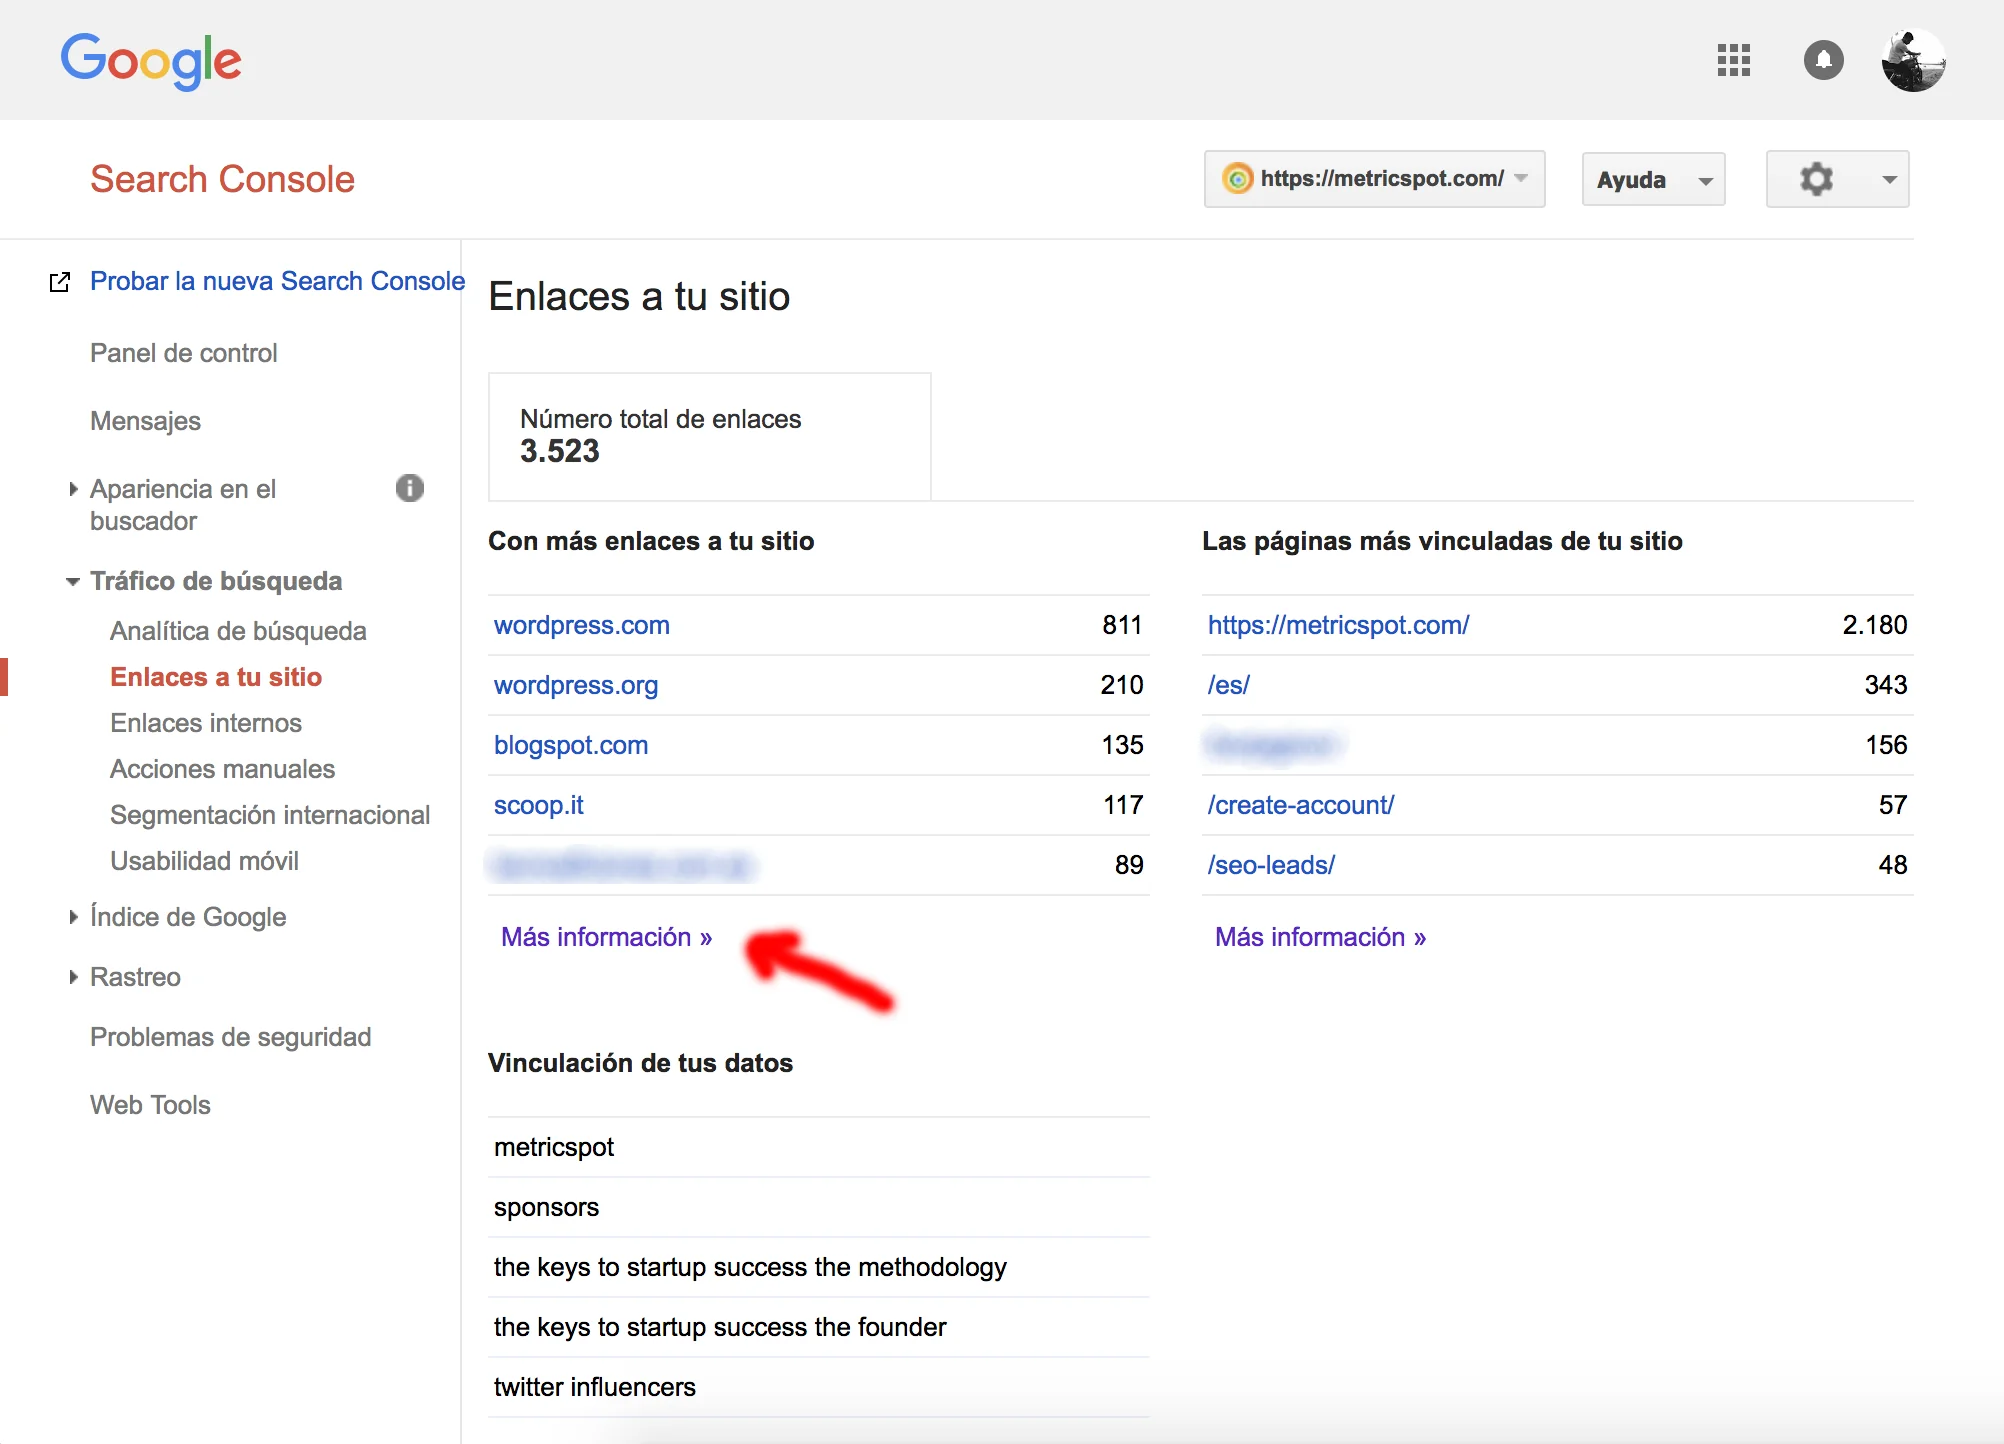Click the 48 count for /seo-leads/
Screen dimensions: 2004x1444
1893,865
